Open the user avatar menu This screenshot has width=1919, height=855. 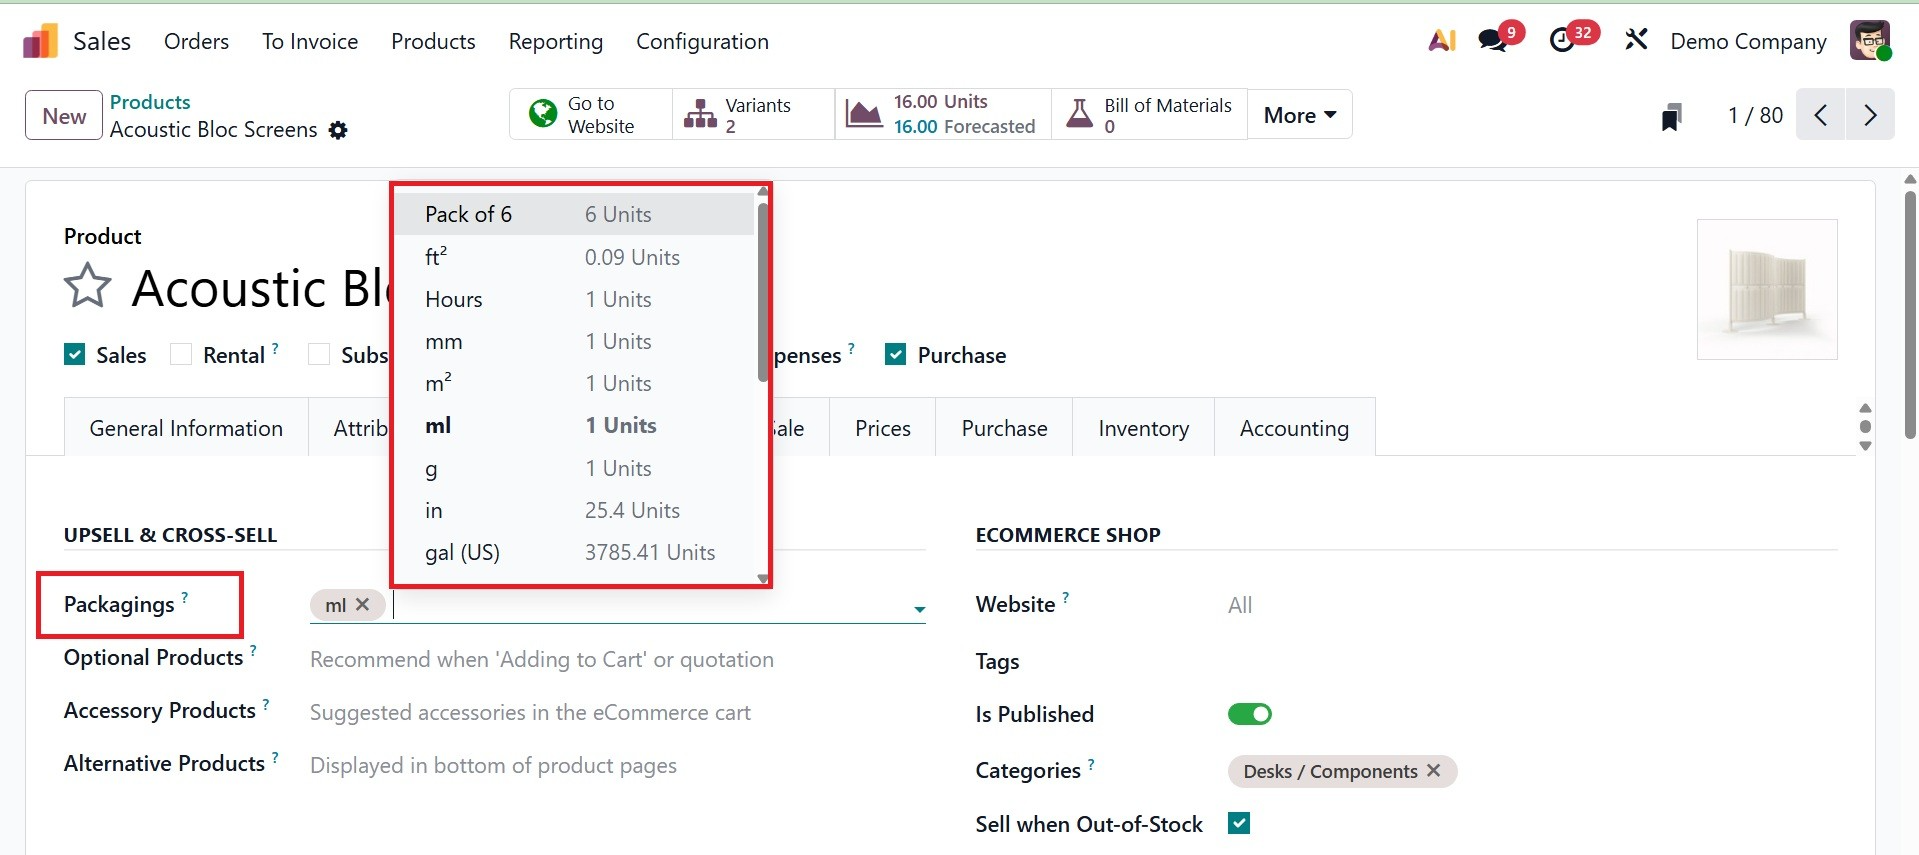point(1869,41)
